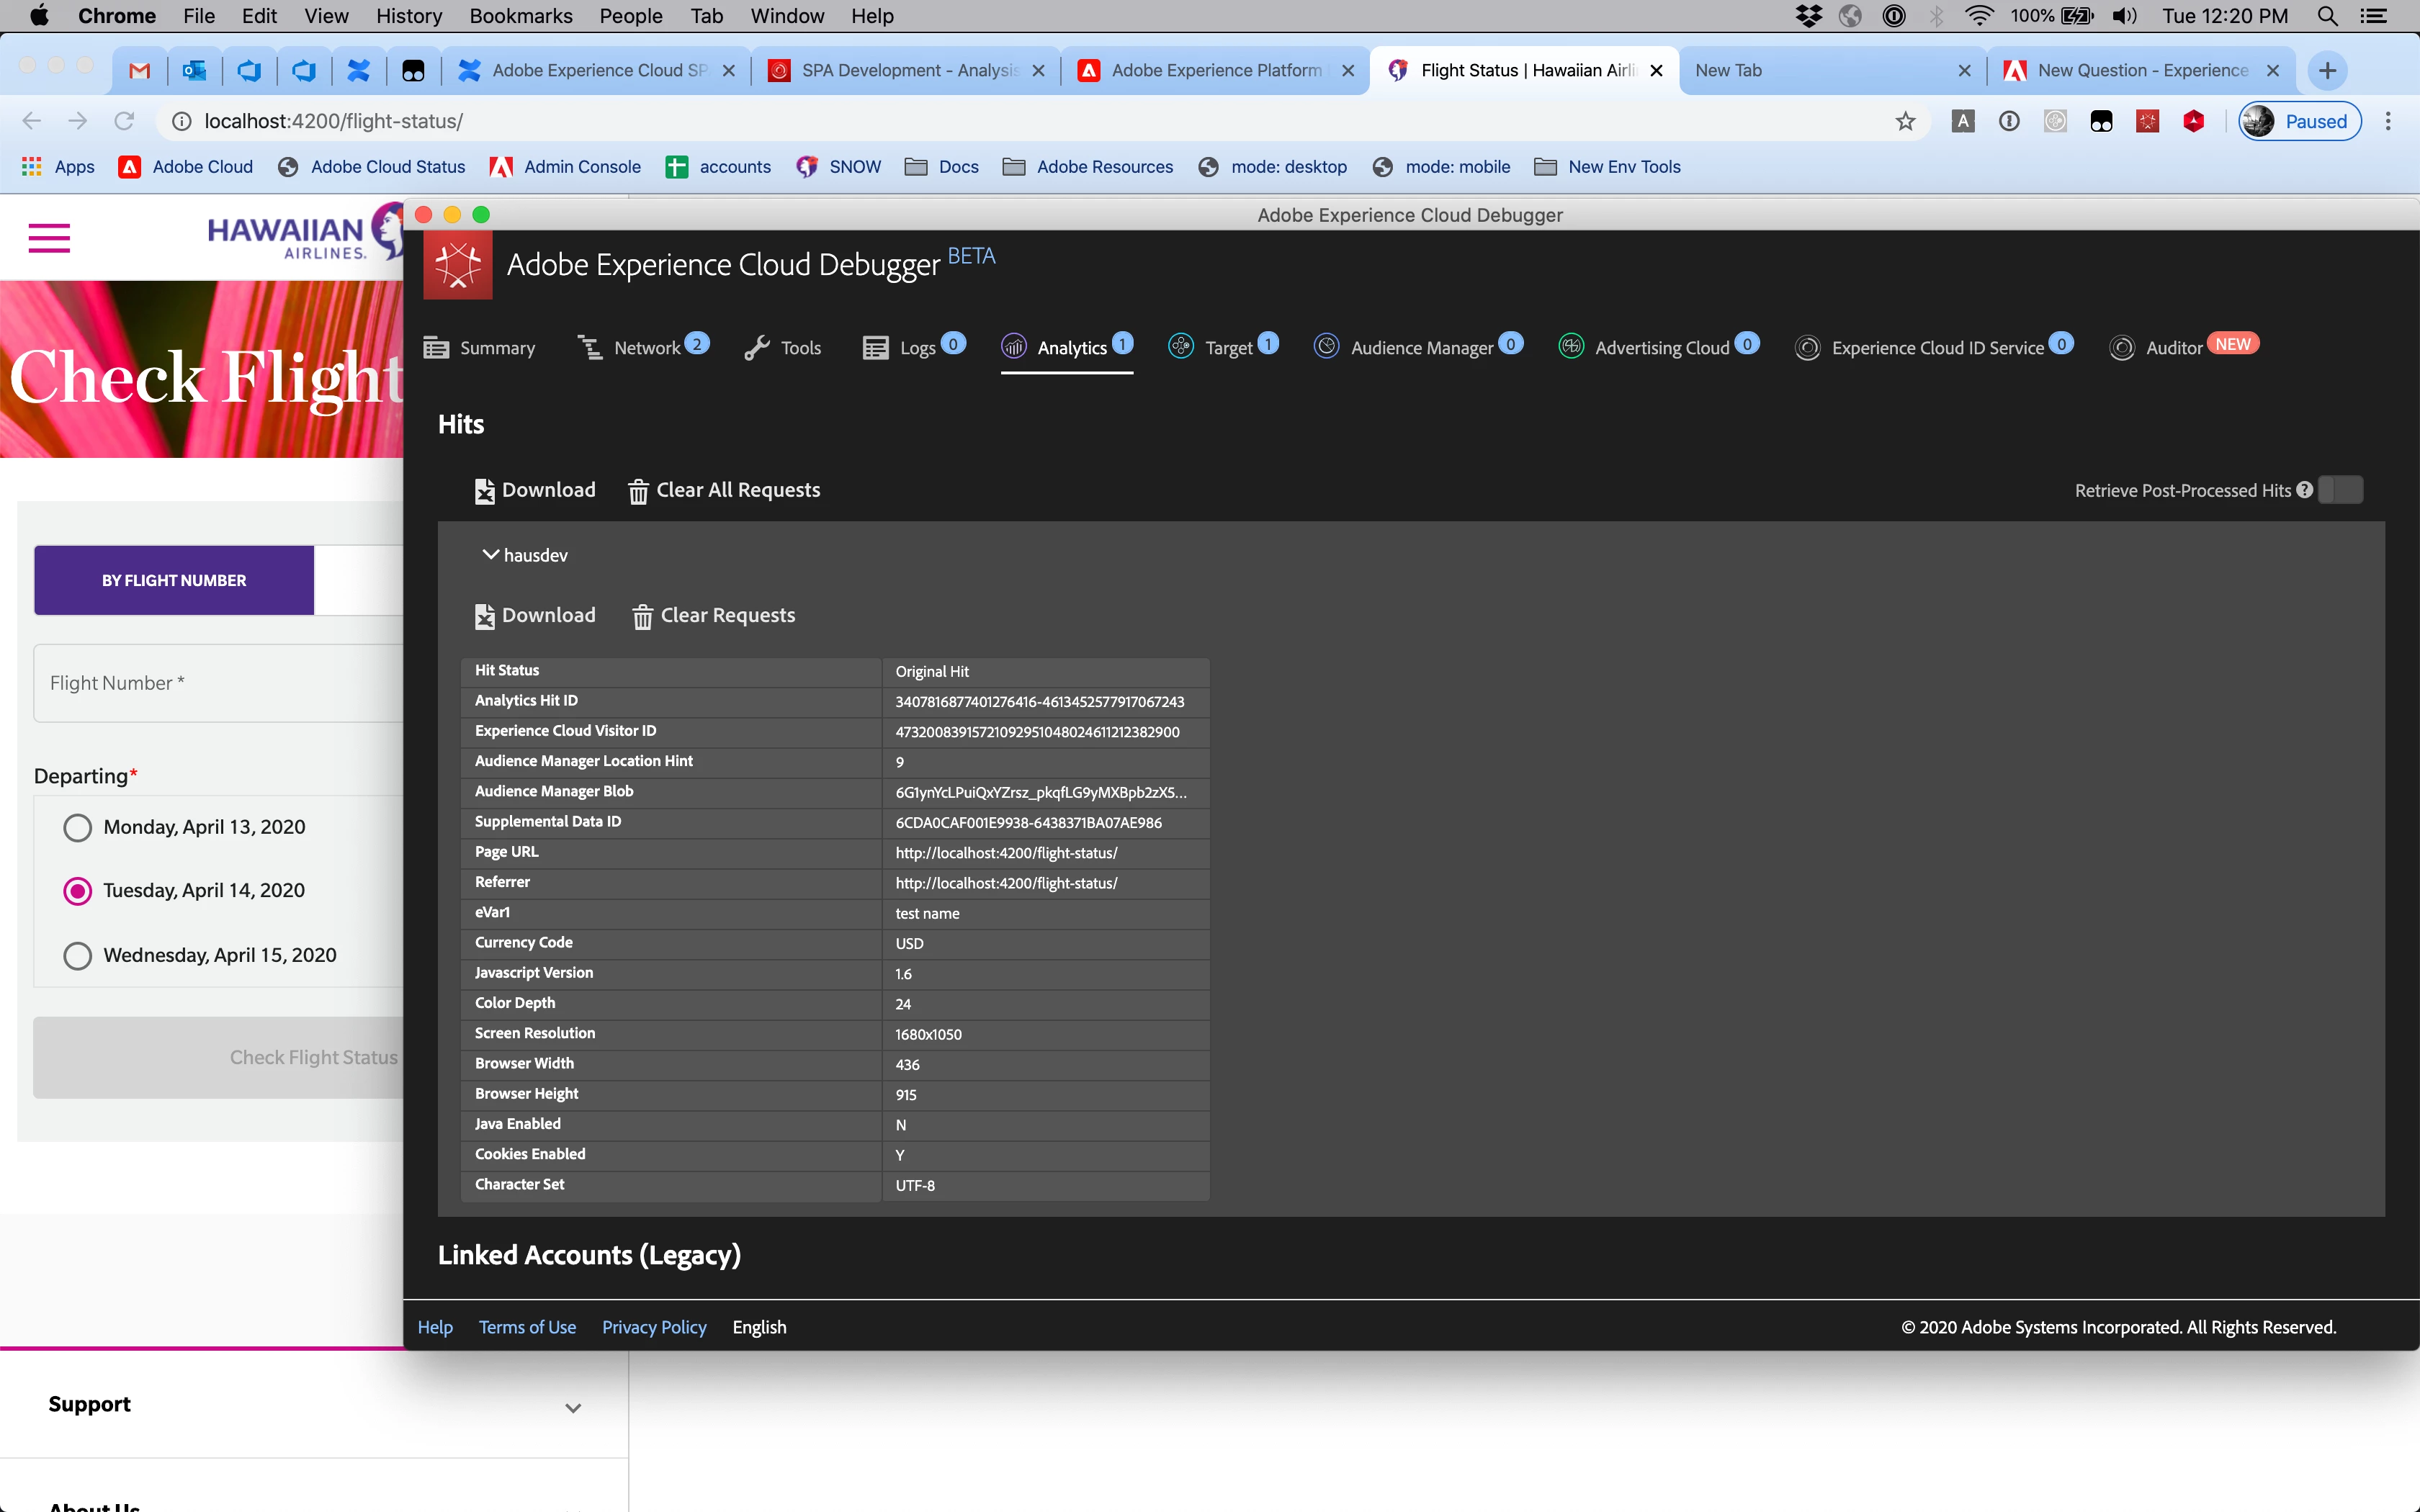This screenshot has width=2420, height=1512.
Task: Open the Privacy Policy link
Action: coord(654,1327)
